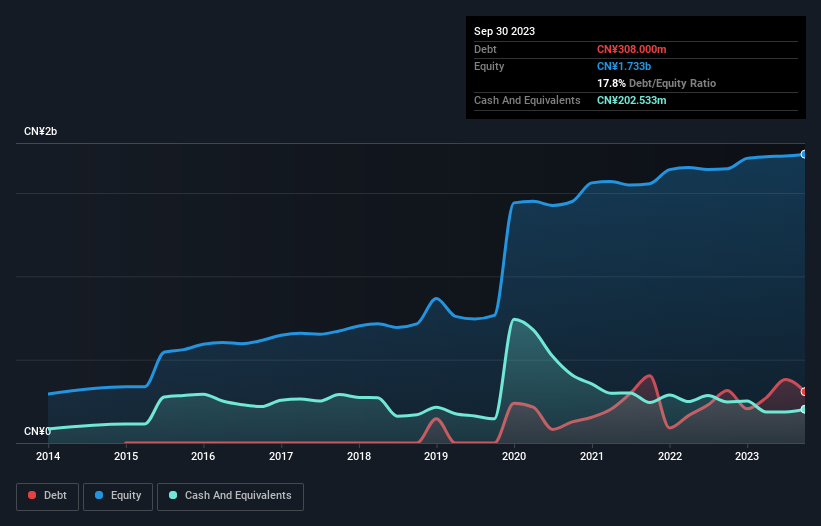Toggle Cash And Equivalents legend button

click(230, 496)
